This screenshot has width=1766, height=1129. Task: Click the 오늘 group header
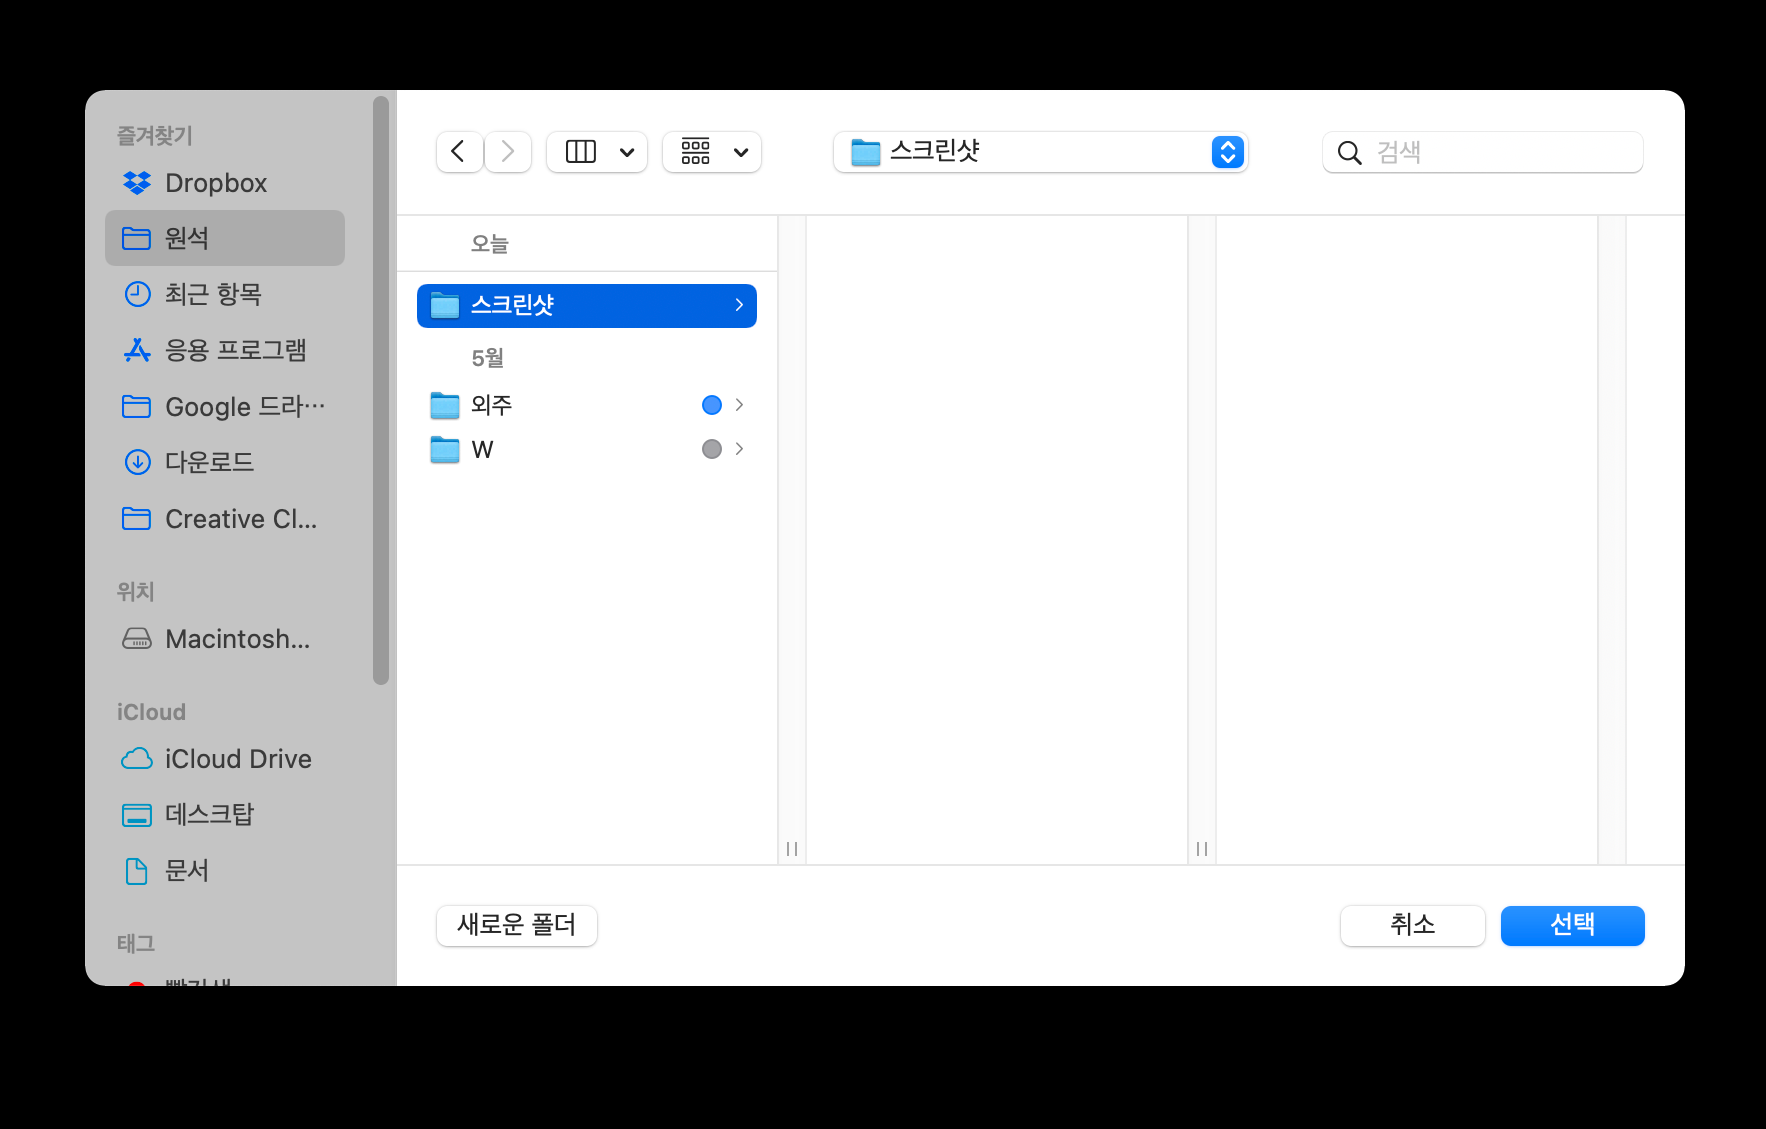(x=490, y=244)
